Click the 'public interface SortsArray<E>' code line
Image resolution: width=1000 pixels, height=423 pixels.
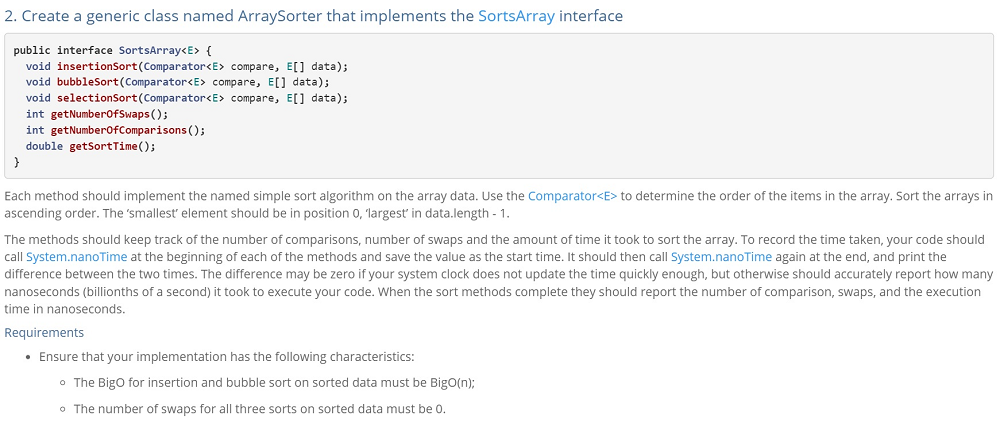[x=116, y=50]
